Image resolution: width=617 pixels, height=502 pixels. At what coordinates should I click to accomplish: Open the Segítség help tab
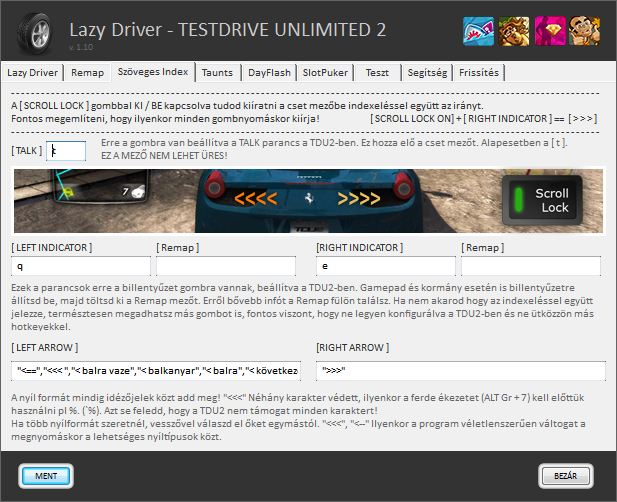[427, 73]
